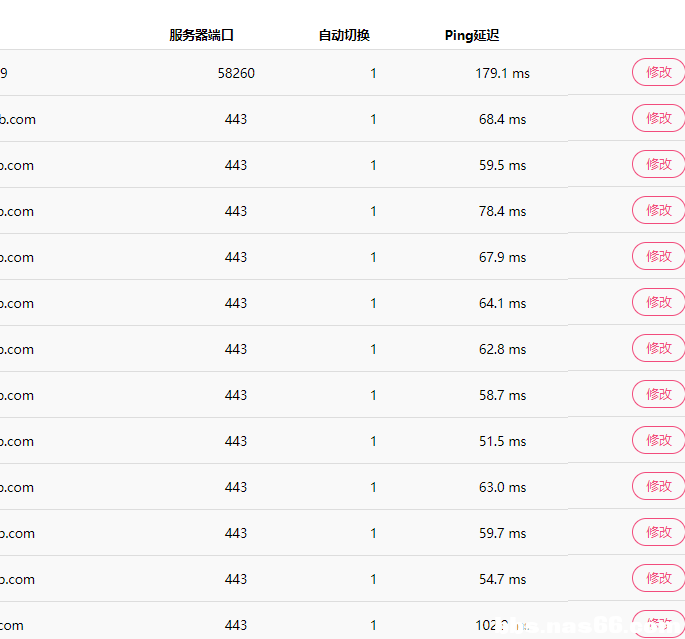Modify the row showing 63.0 ms

(658, 486)
